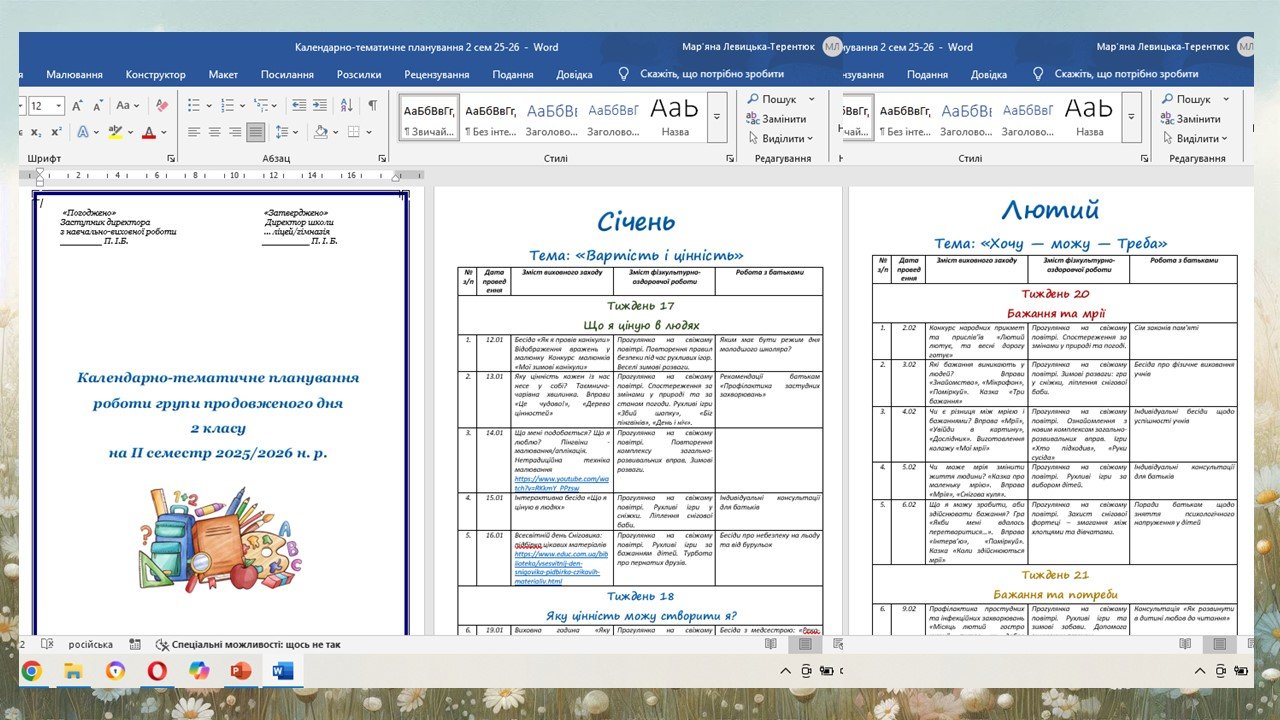This screenshot has width=1280, height=720.
Task: Apply the Text Effects glowing A icon
Action: tap(83, 132)
